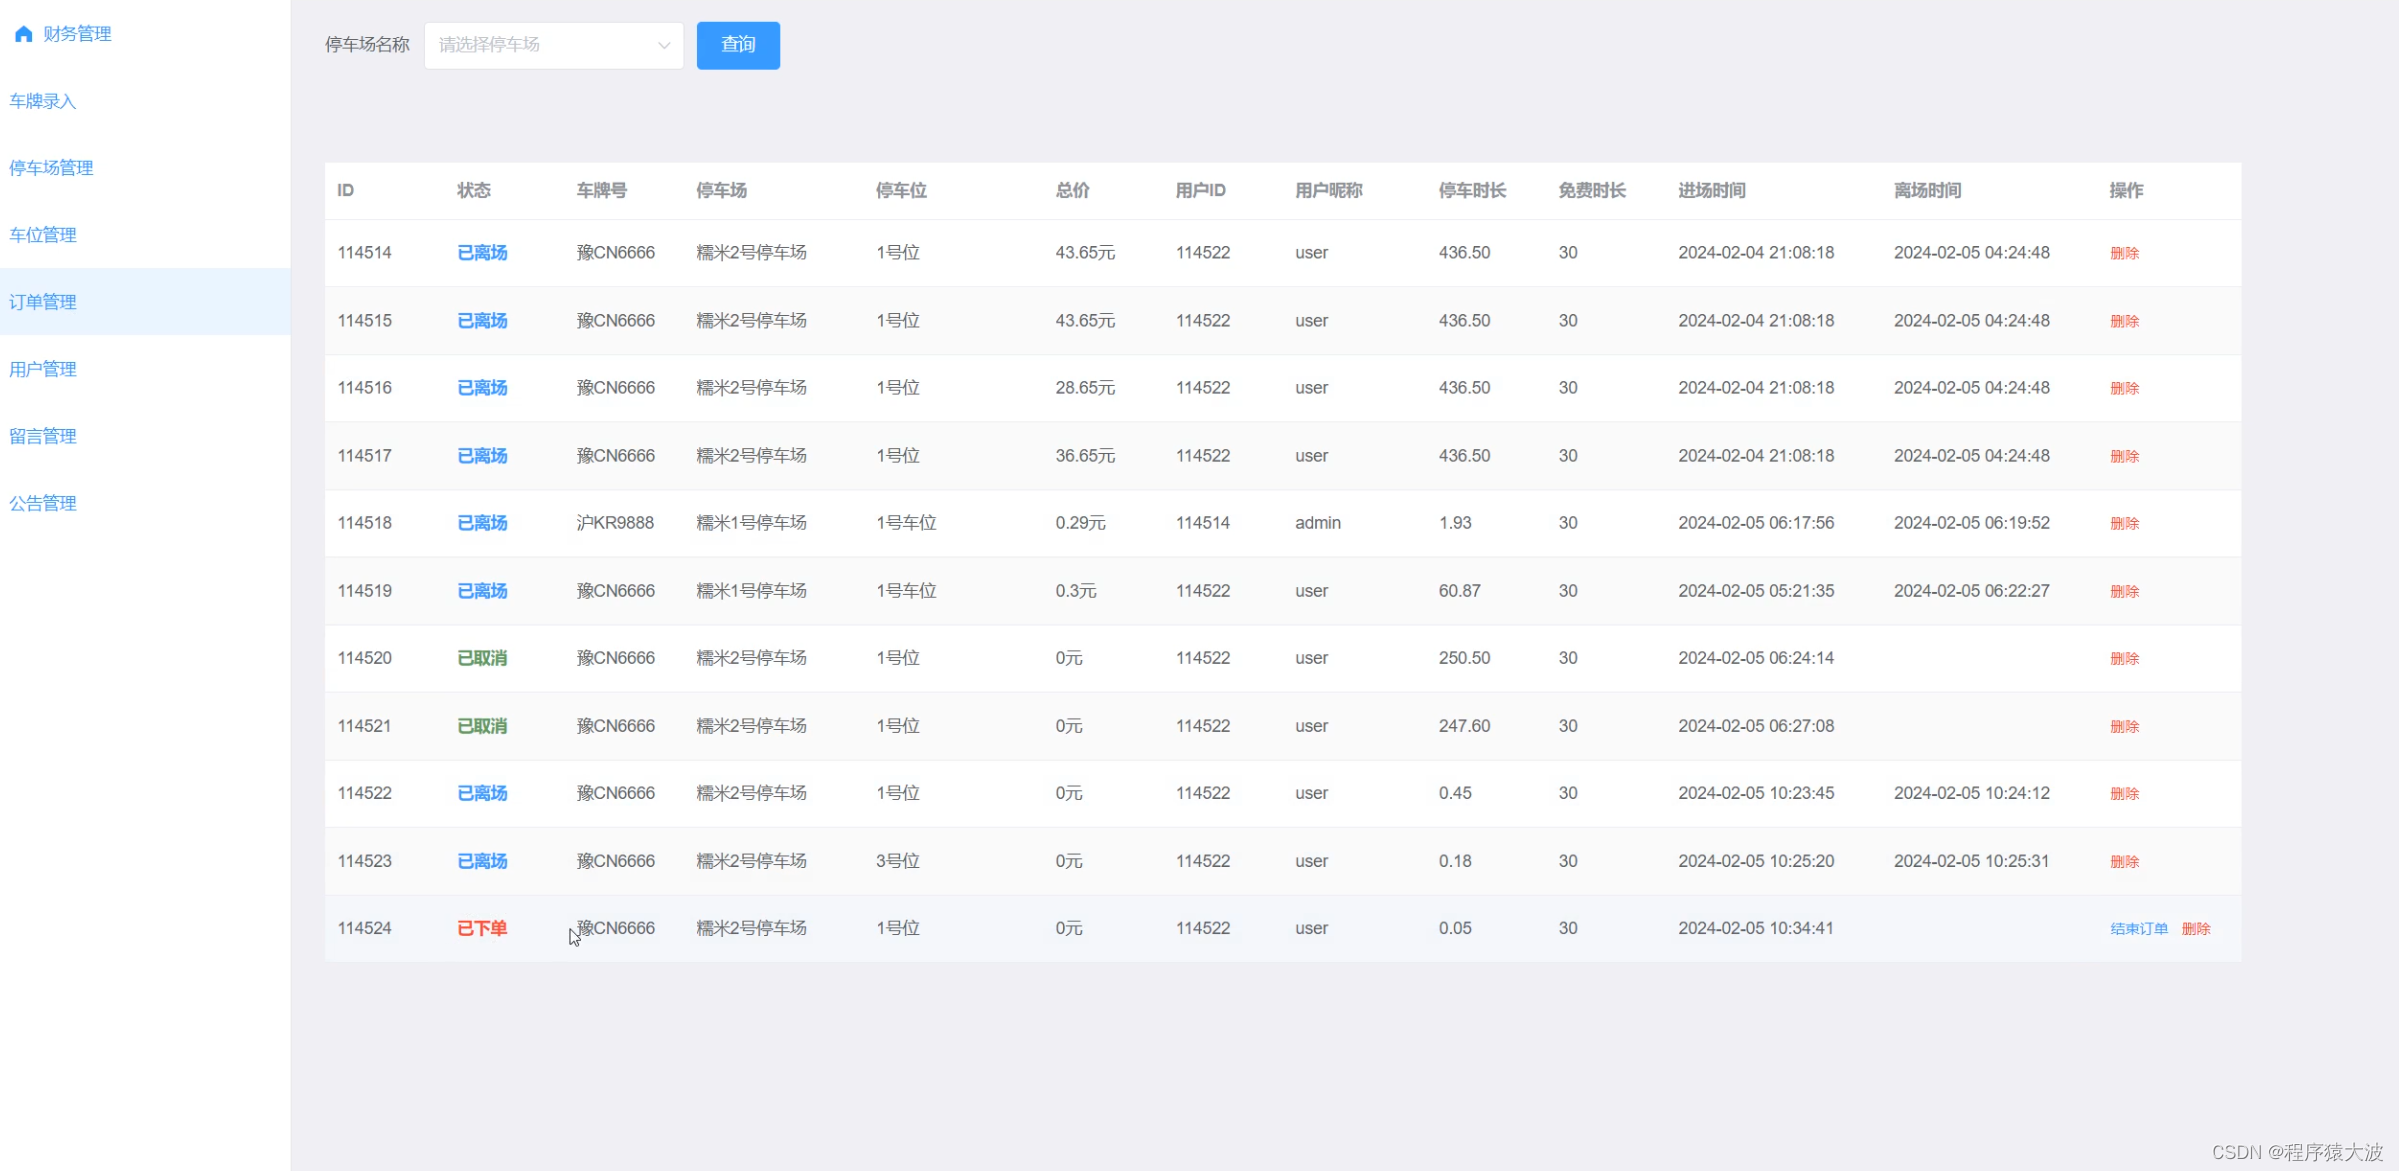Screen dimensions: 2399x1171
Task: Open 公告管理 in the sidebar
Action: pos(43,503)
